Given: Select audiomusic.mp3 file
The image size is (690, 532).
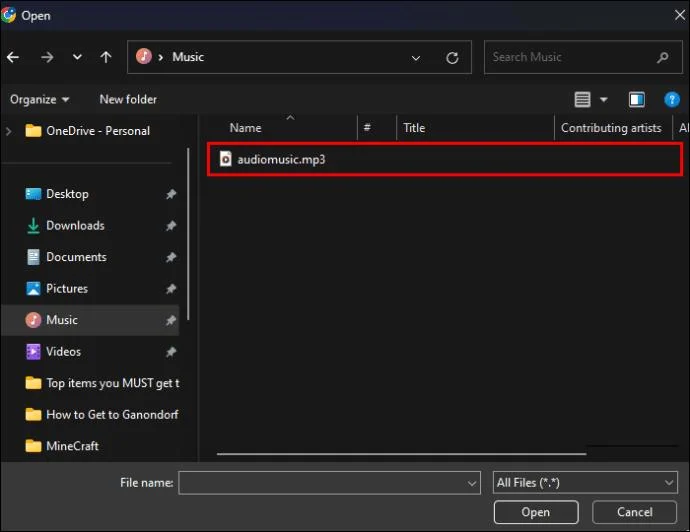Looking at the screenshot, I should tap(444, 159).
